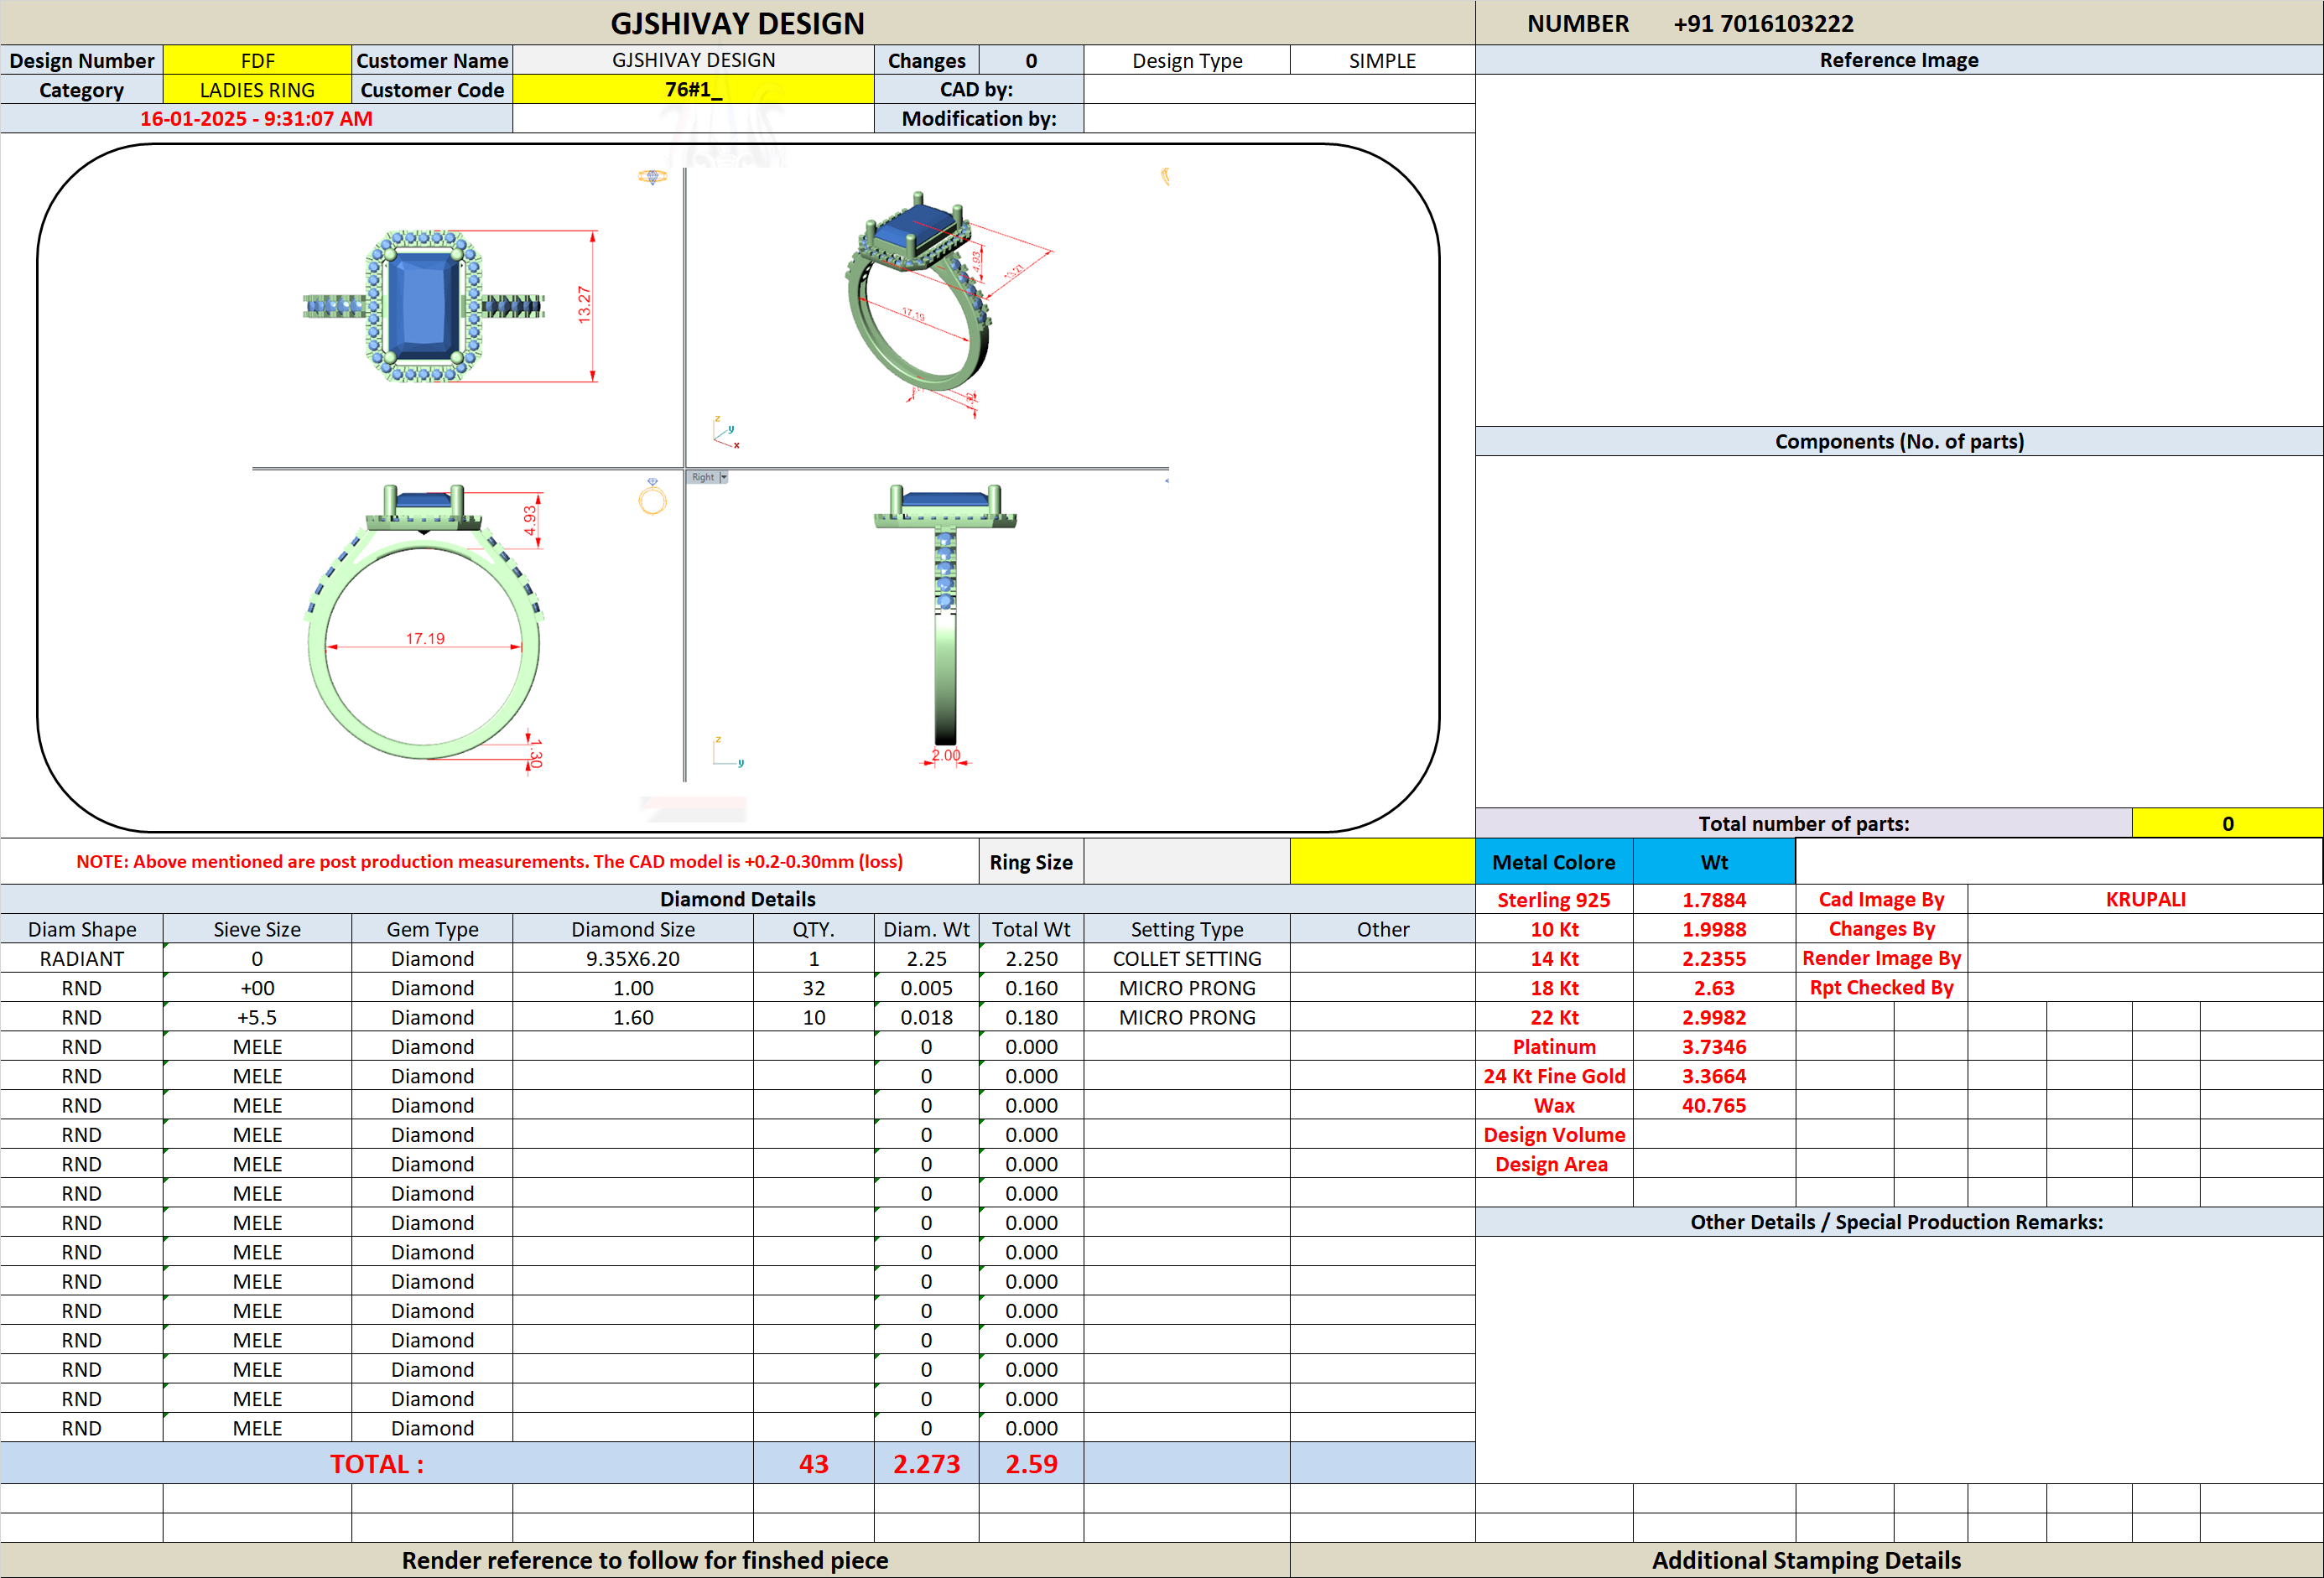The width and height of the screenshot is (2324, 1578).
Task: Click Render reference to follow for finshed piece
Action: (x=645, y=1560)
